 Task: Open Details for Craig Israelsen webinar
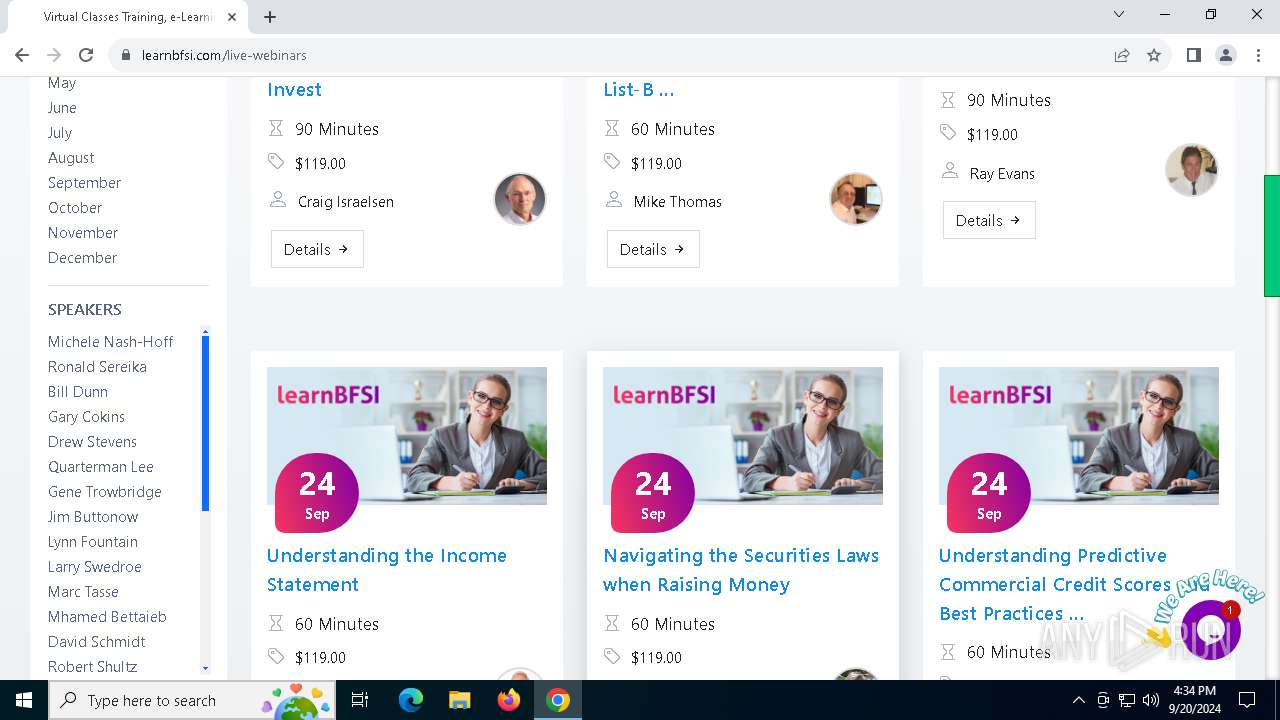click(x=317, y=250)
